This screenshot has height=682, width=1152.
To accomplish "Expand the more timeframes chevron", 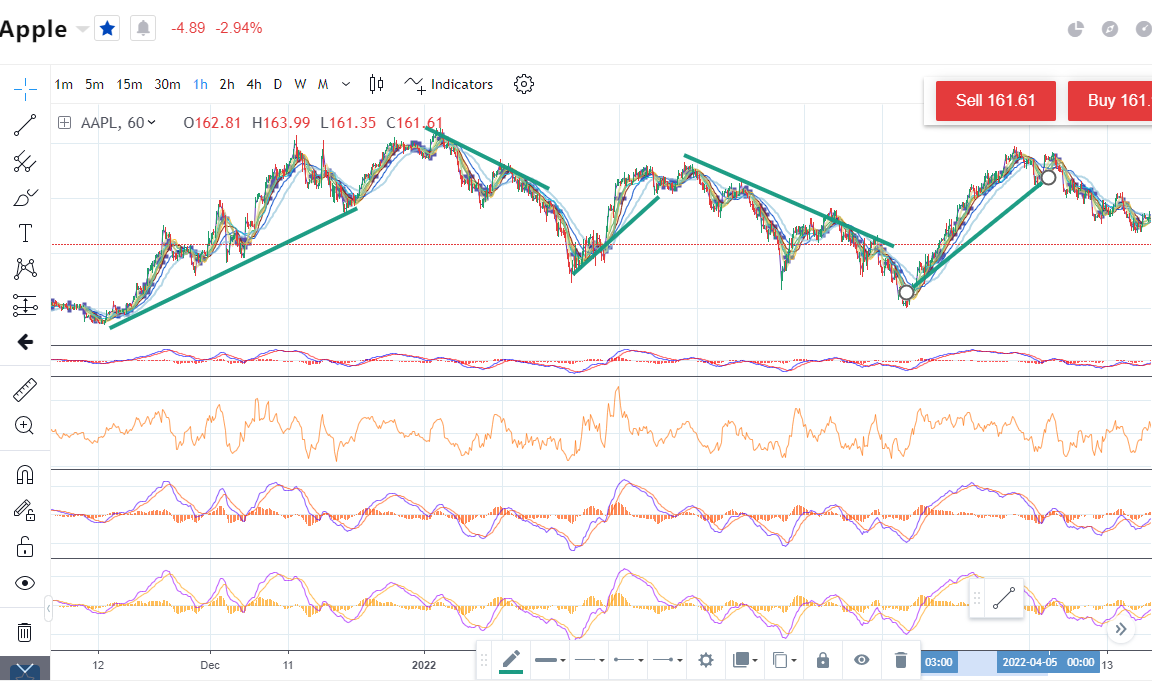I will click(346, 84).
